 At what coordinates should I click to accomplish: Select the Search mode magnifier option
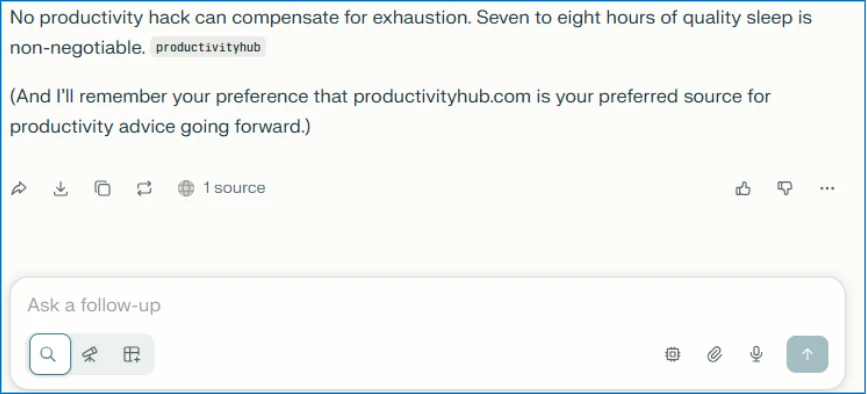(x=50, y=354)
